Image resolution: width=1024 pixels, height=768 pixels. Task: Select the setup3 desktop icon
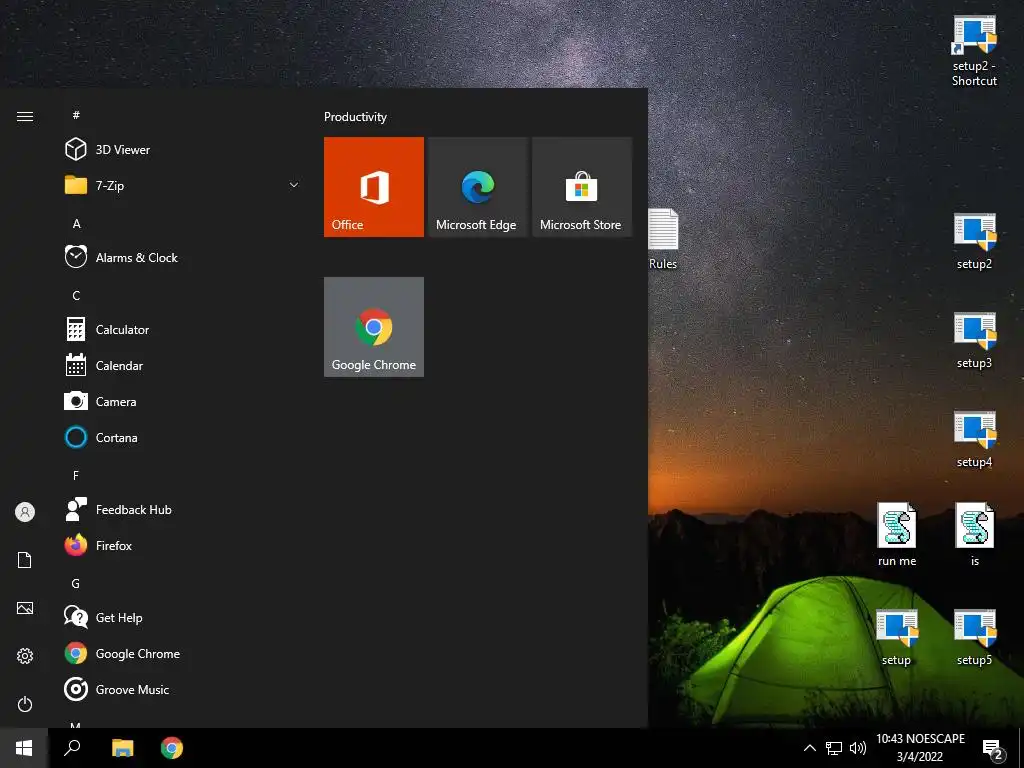coord(974,340)
